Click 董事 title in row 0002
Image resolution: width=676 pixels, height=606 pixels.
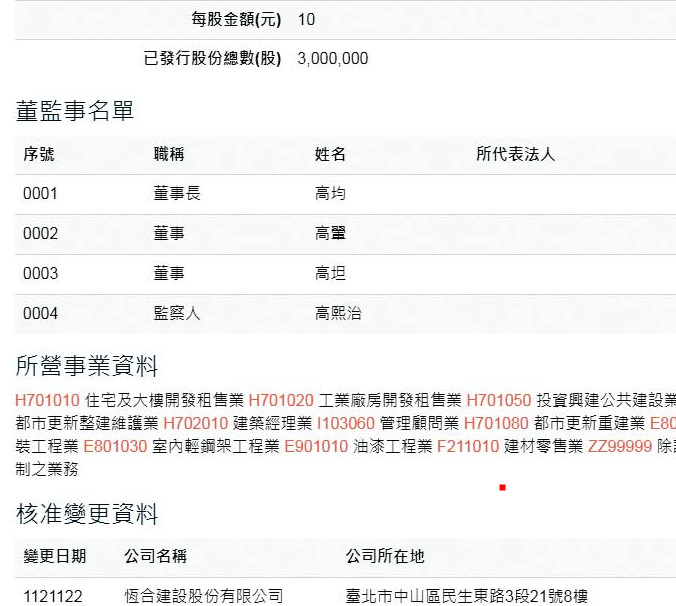(x=169, y=234)
